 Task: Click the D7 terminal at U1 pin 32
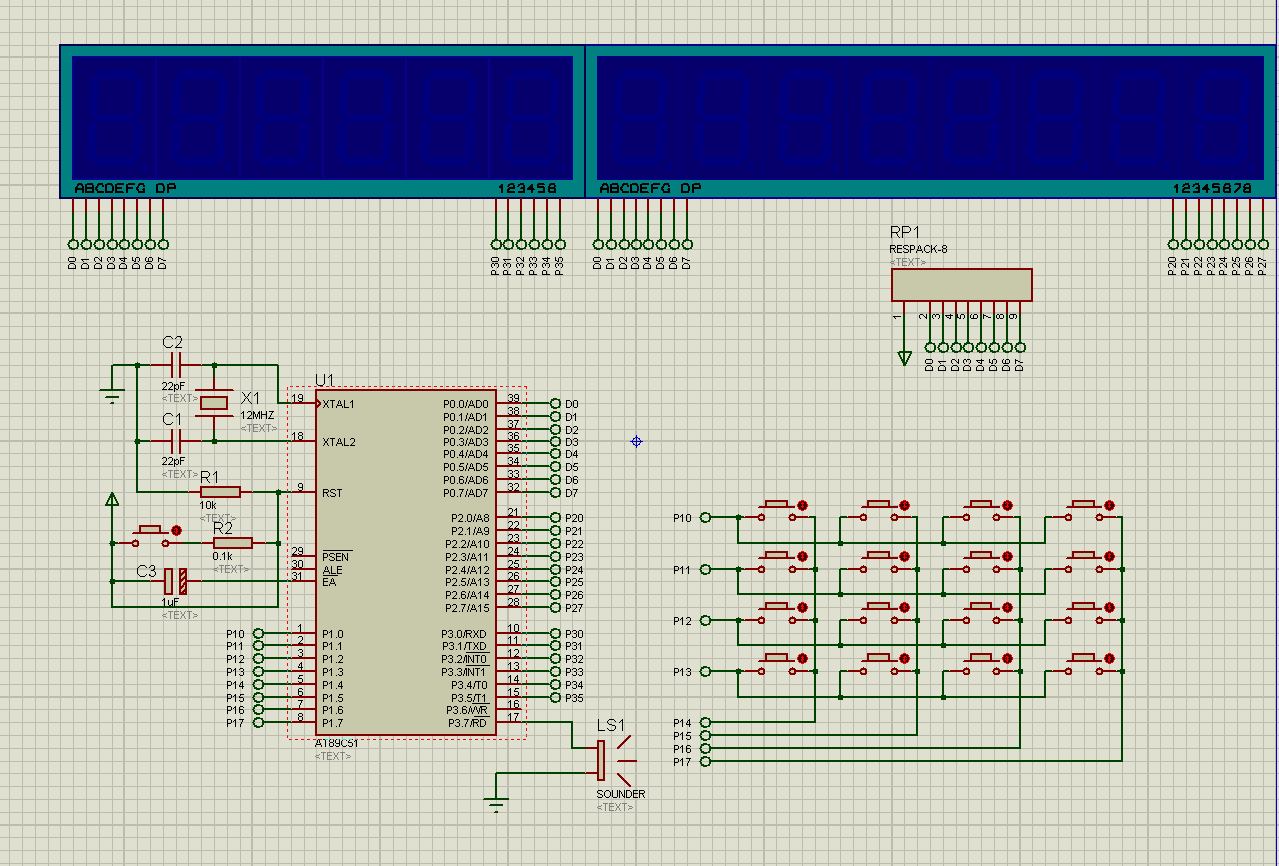tap(555, 492)
